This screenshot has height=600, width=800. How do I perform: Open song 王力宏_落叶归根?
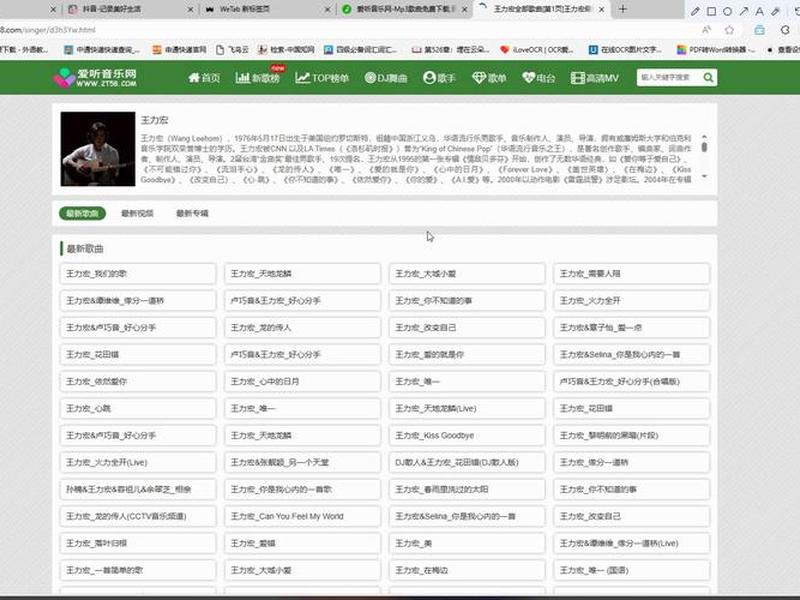pos(138,543)
